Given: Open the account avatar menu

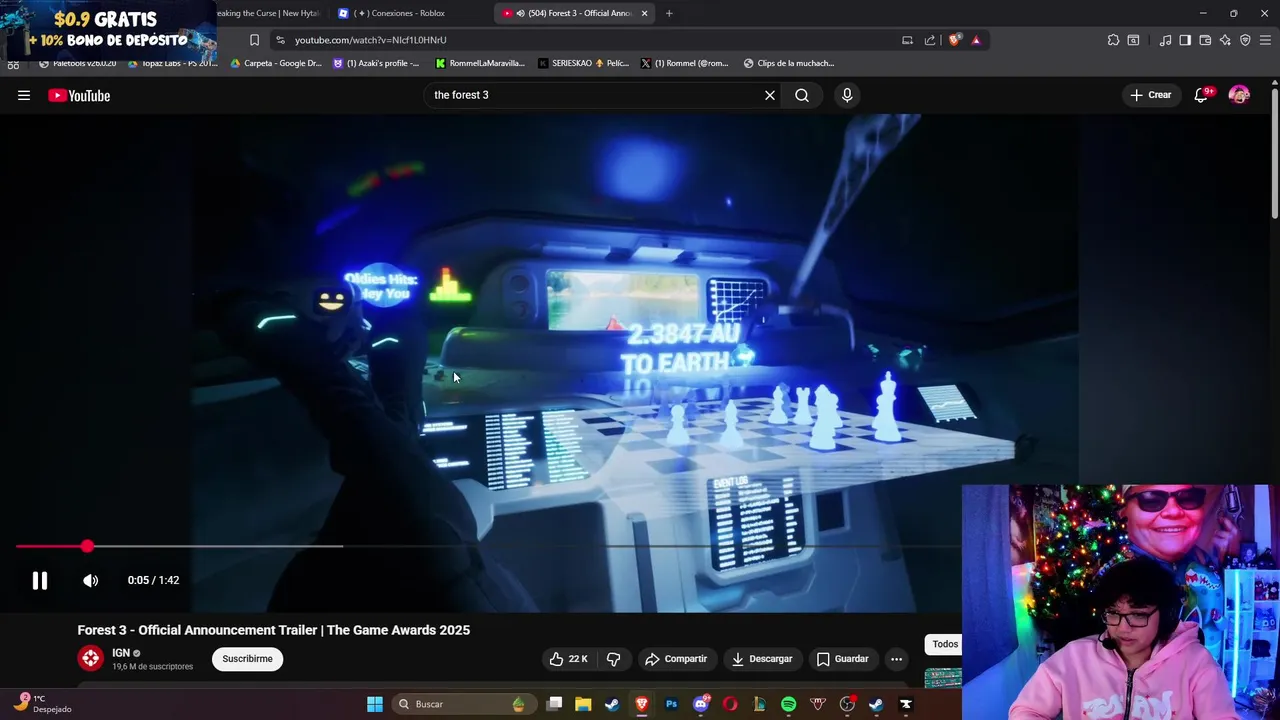Looking at the screenshot, I should 1239,95.
